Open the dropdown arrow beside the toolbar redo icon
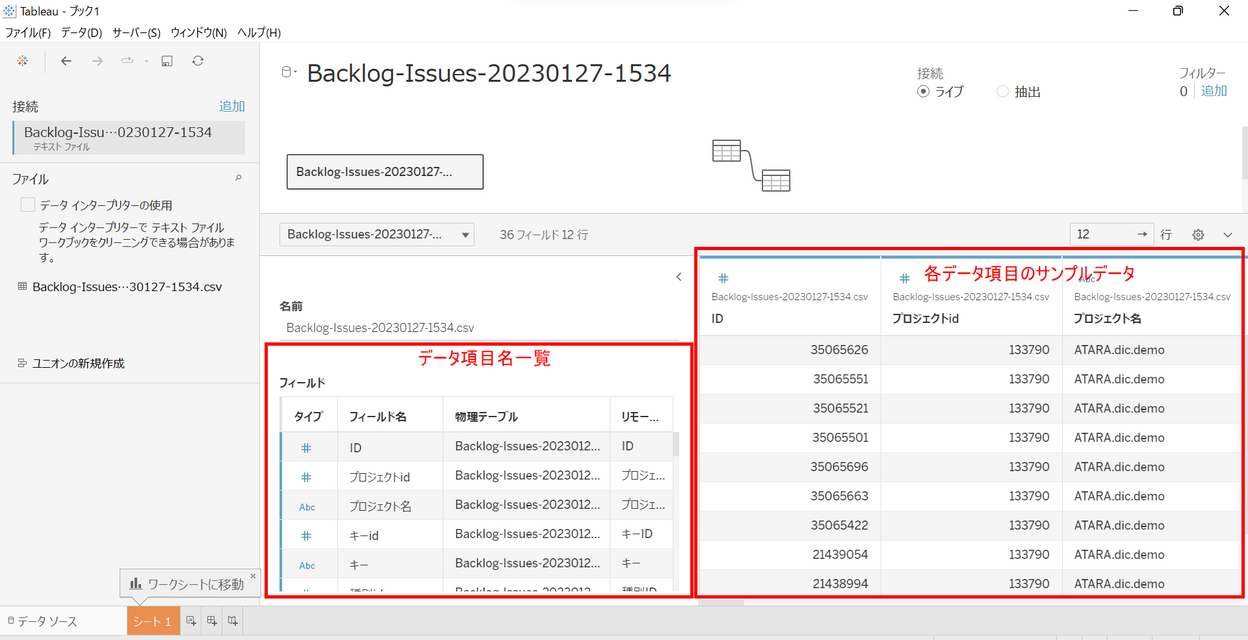The image size is (1248, 640). [x=146, y=61]
